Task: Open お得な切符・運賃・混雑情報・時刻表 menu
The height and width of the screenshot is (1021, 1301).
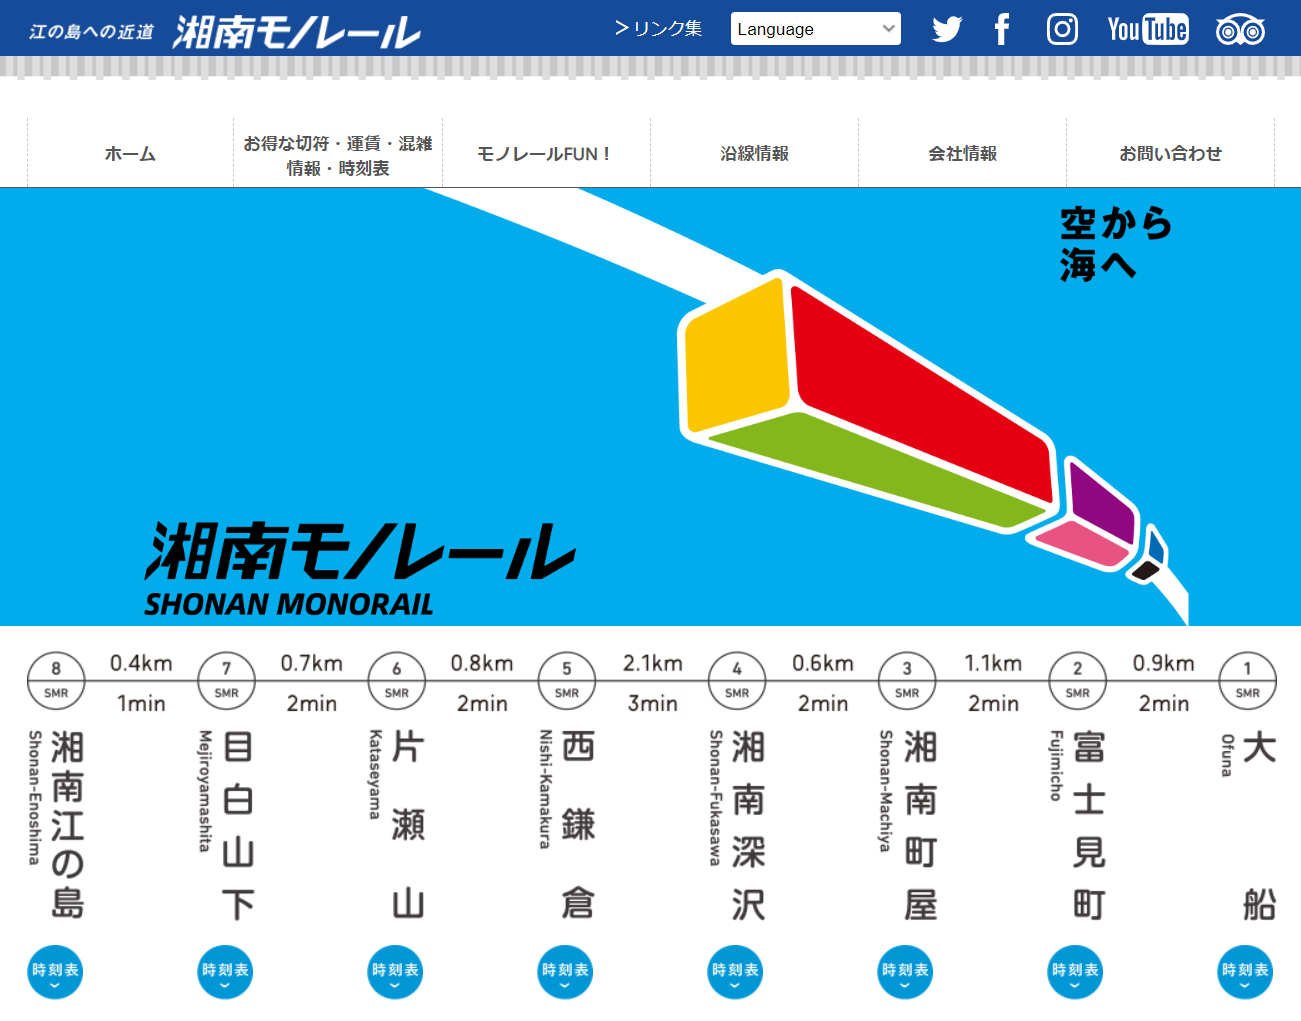Action: pos(338,155)
